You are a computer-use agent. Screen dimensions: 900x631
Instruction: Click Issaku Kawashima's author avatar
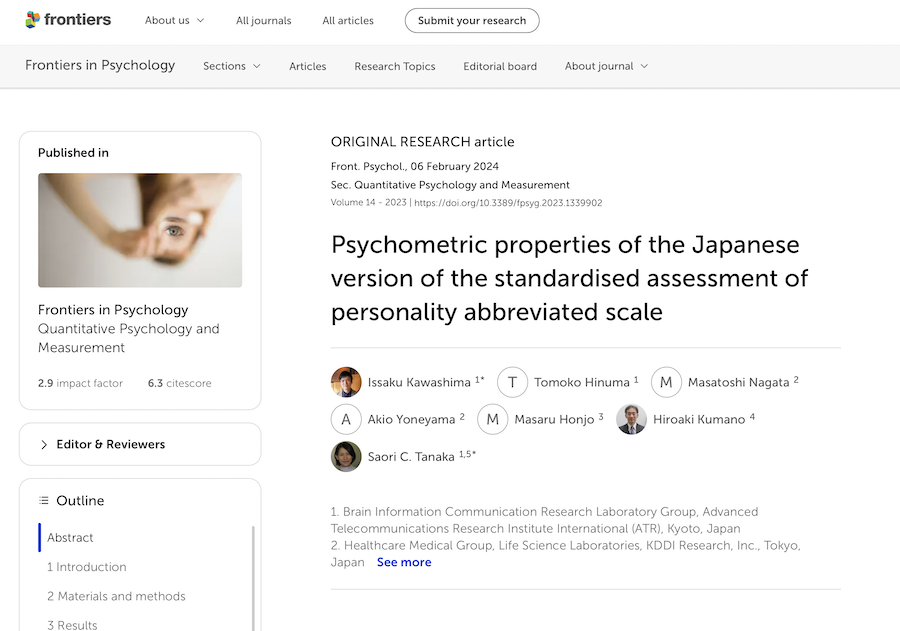[346, 382]
